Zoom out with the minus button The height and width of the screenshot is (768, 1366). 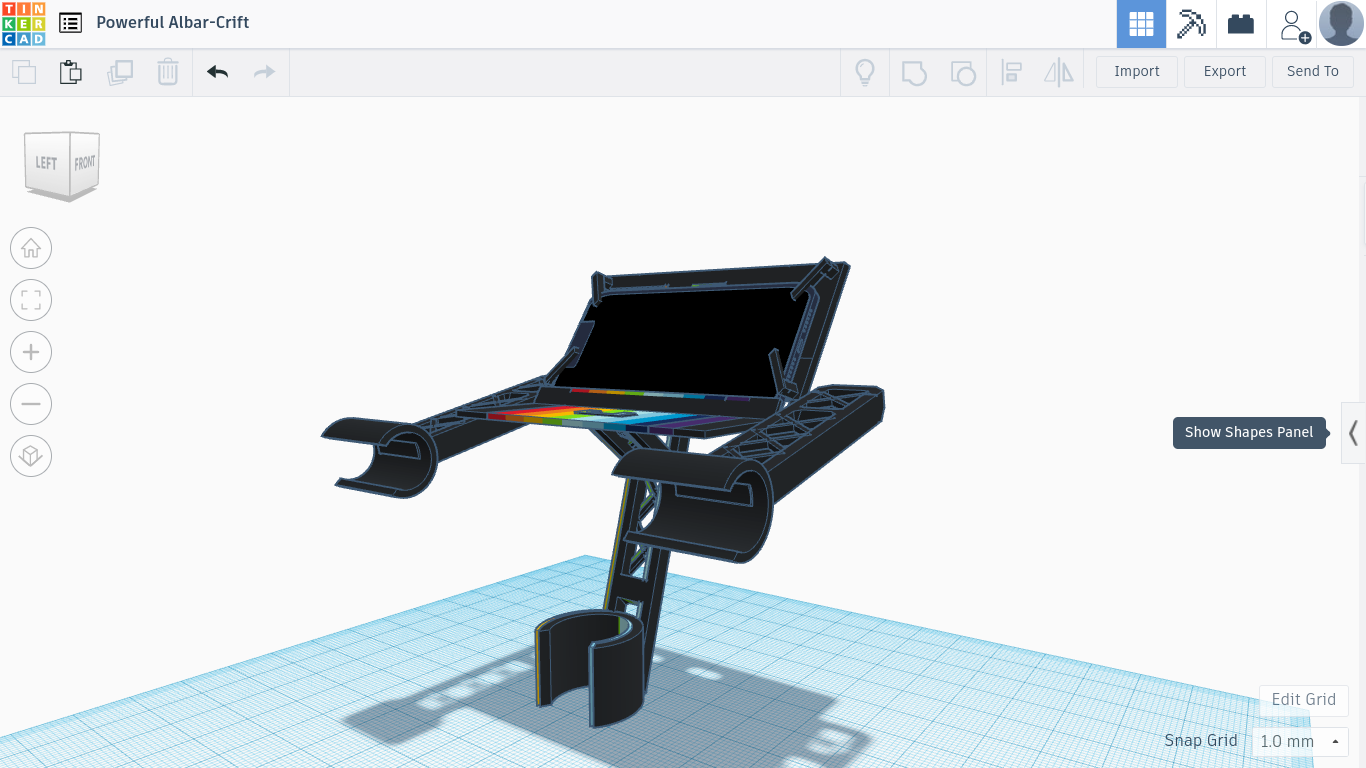(31, 404)
